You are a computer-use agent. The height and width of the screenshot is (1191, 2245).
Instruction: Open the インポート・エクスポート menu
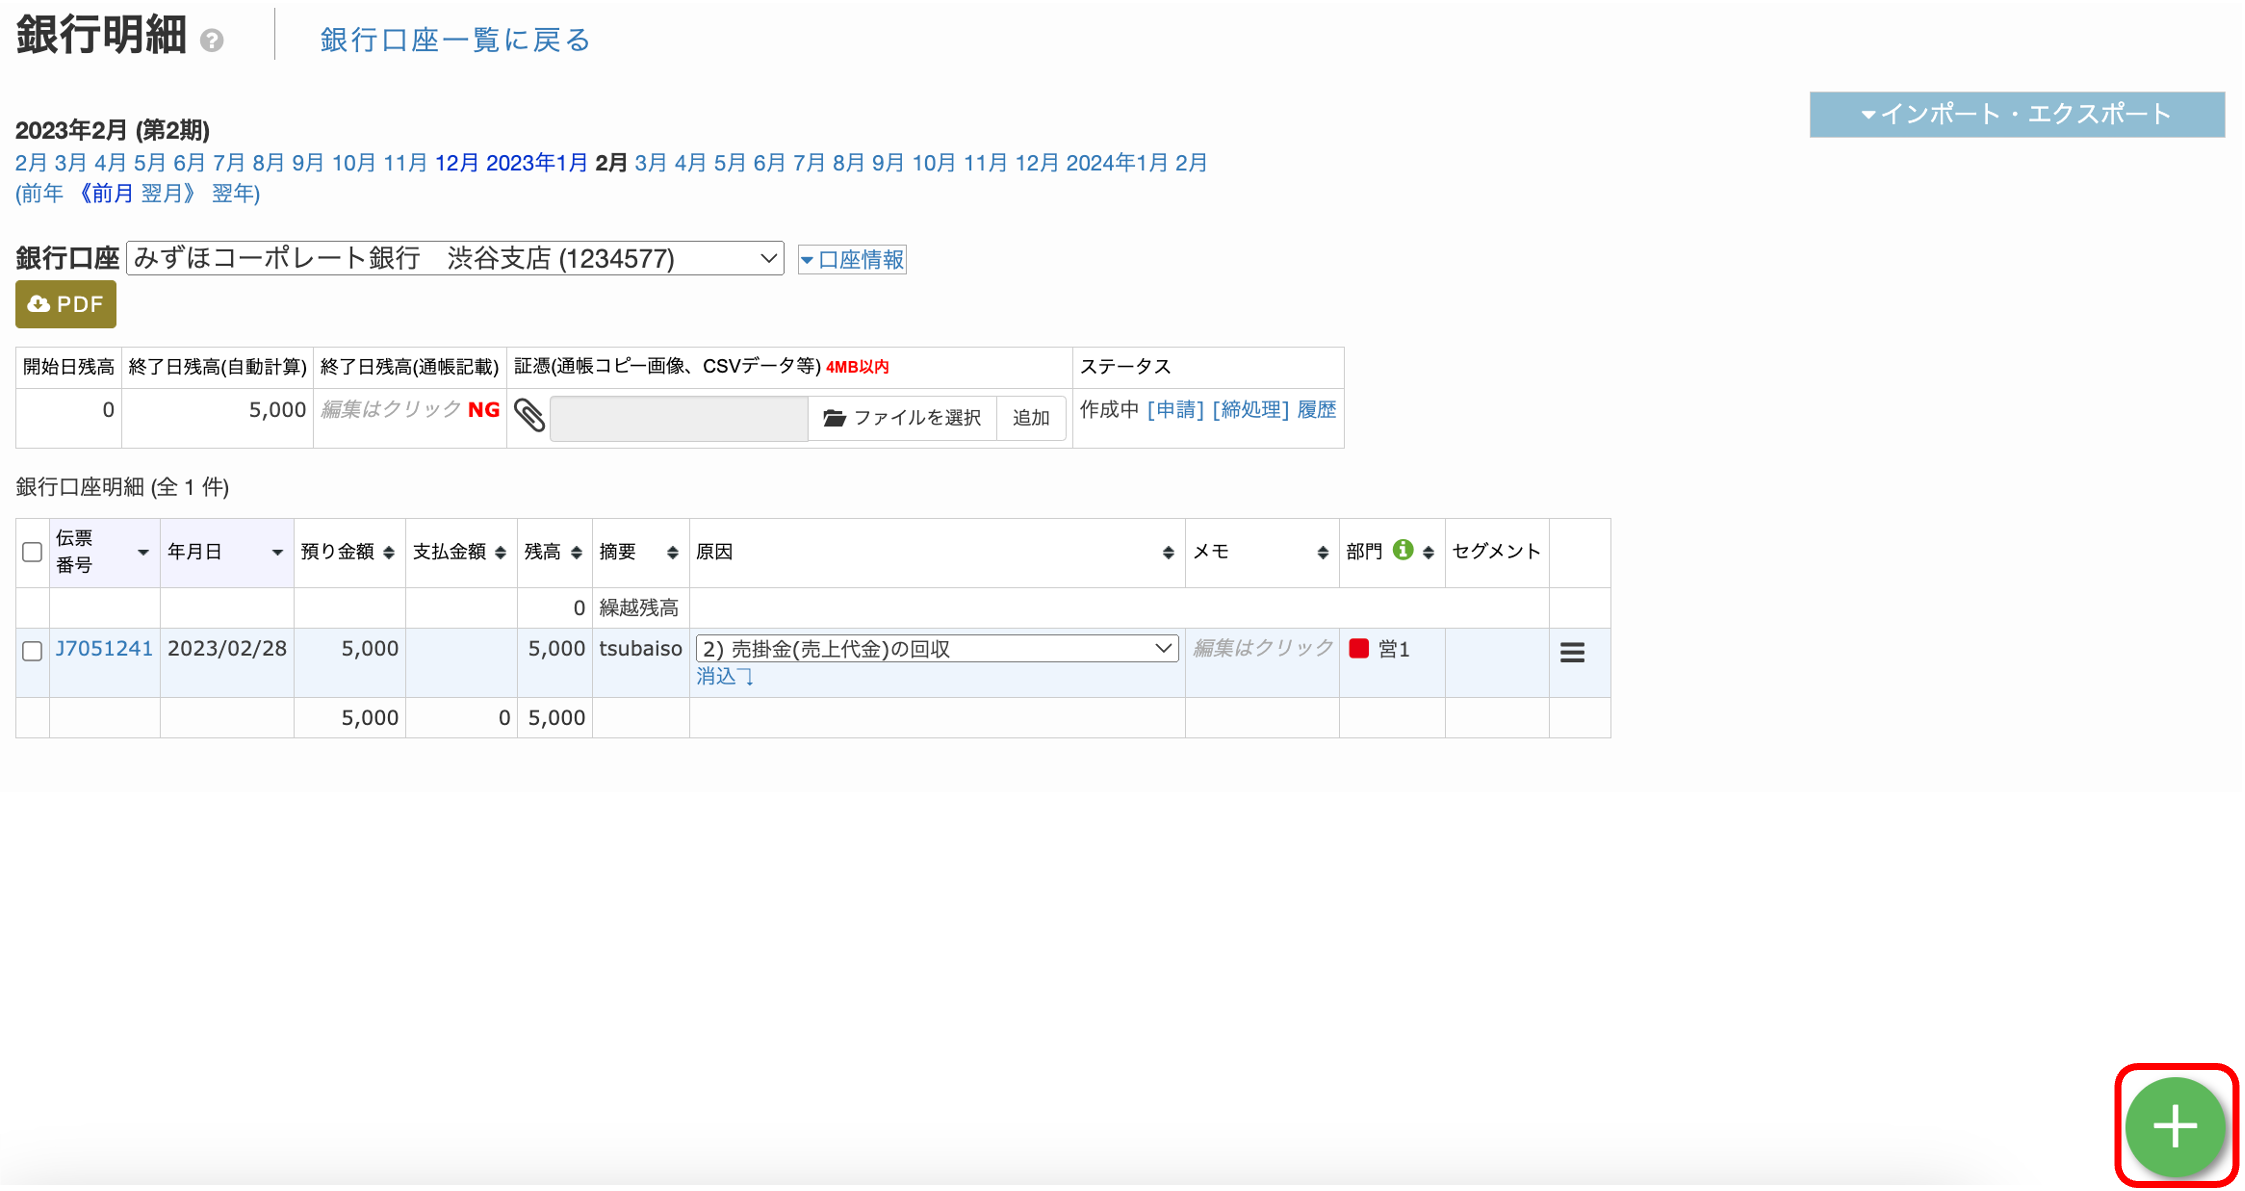[2017, 114]
